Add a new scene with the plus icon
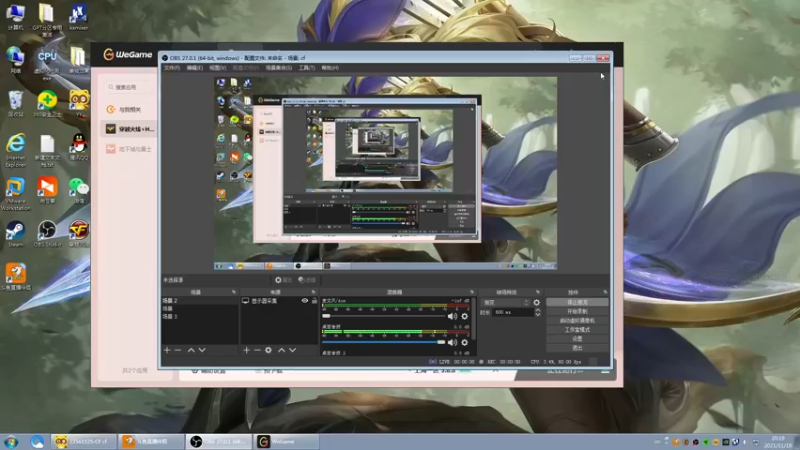Image resolution: width=800 pixels, height=450 pixels. click(167, 350)
